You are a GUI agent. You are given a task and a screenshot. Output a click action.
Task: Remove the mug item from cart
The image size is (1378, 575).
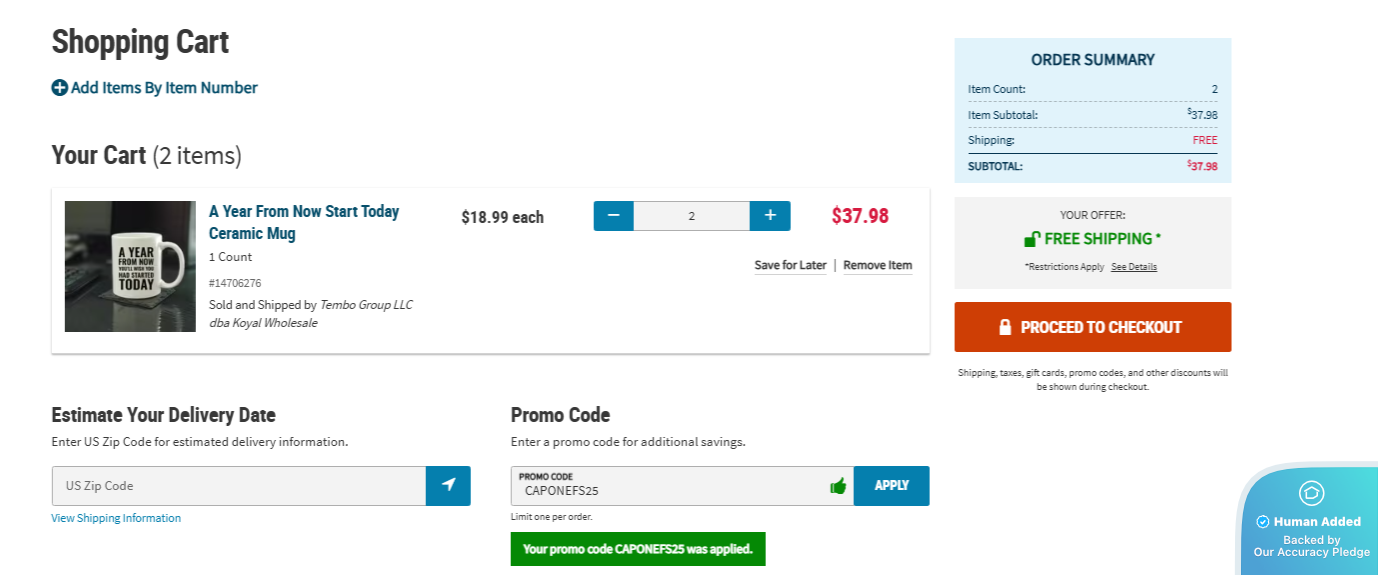(877, 265)
